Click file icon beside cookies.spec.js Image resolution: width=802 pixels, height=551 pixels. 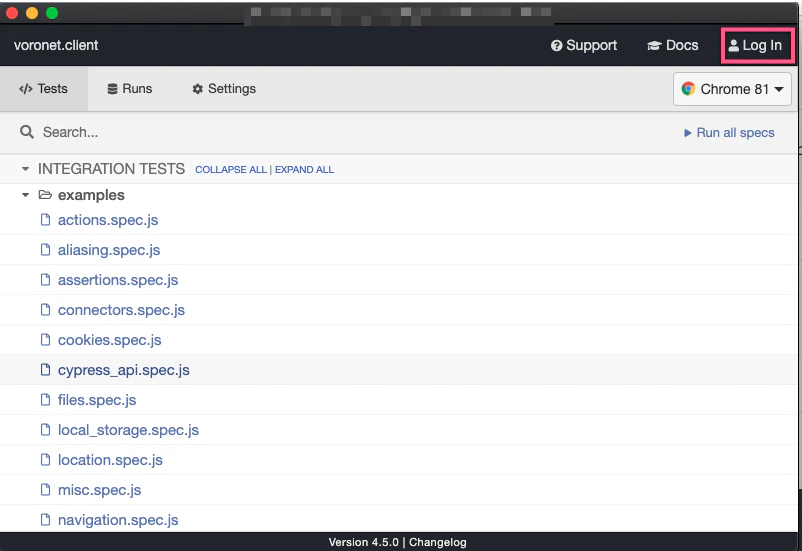(46, 340)
